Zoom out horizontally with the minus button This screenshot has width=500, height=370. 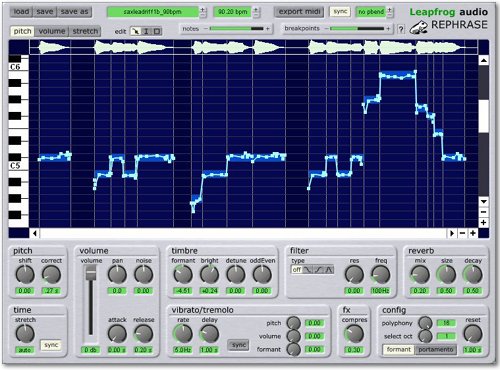[462, 233]
